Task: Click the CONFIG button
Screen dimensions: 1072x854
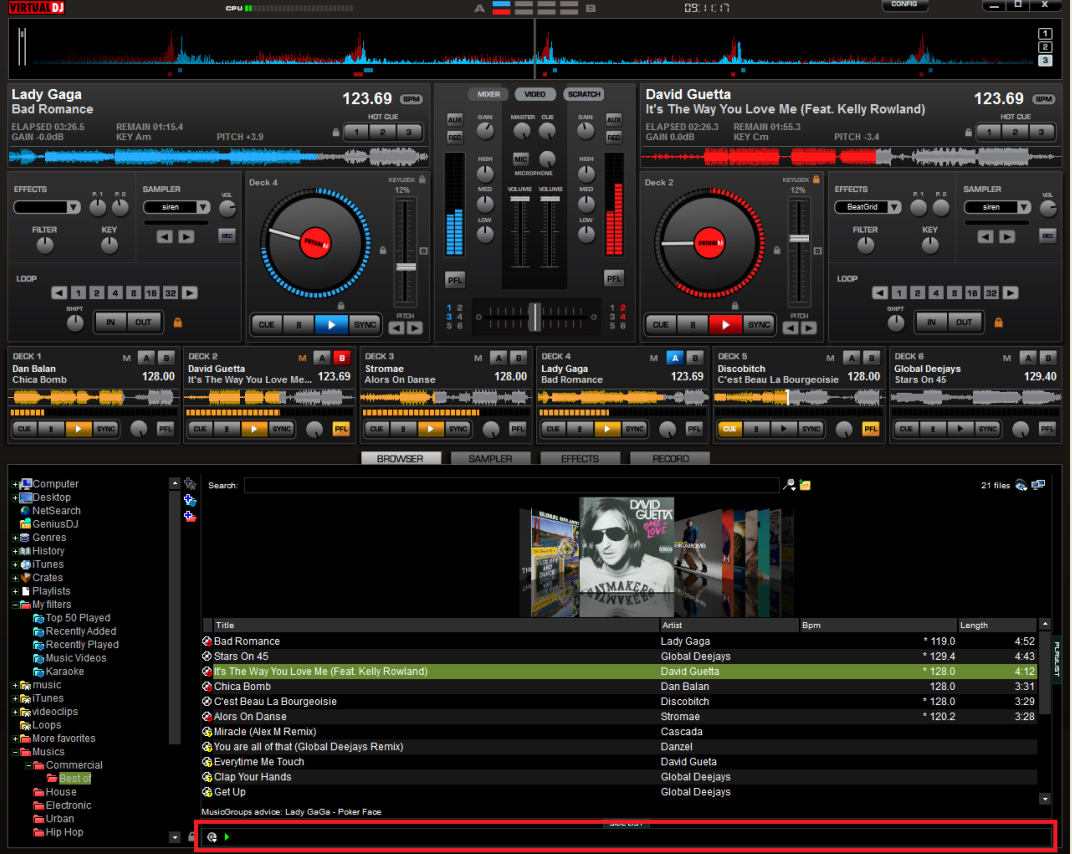Action: [904, 5]
